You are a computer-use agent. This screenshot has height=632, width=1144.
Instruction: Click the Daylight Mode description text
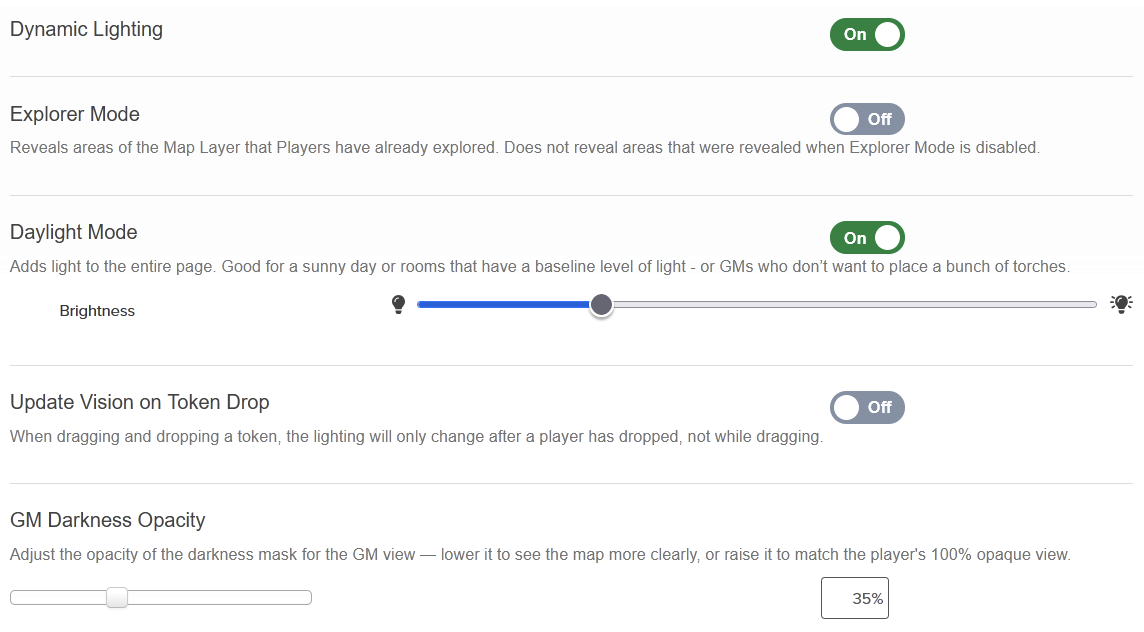tap(540, 266)
